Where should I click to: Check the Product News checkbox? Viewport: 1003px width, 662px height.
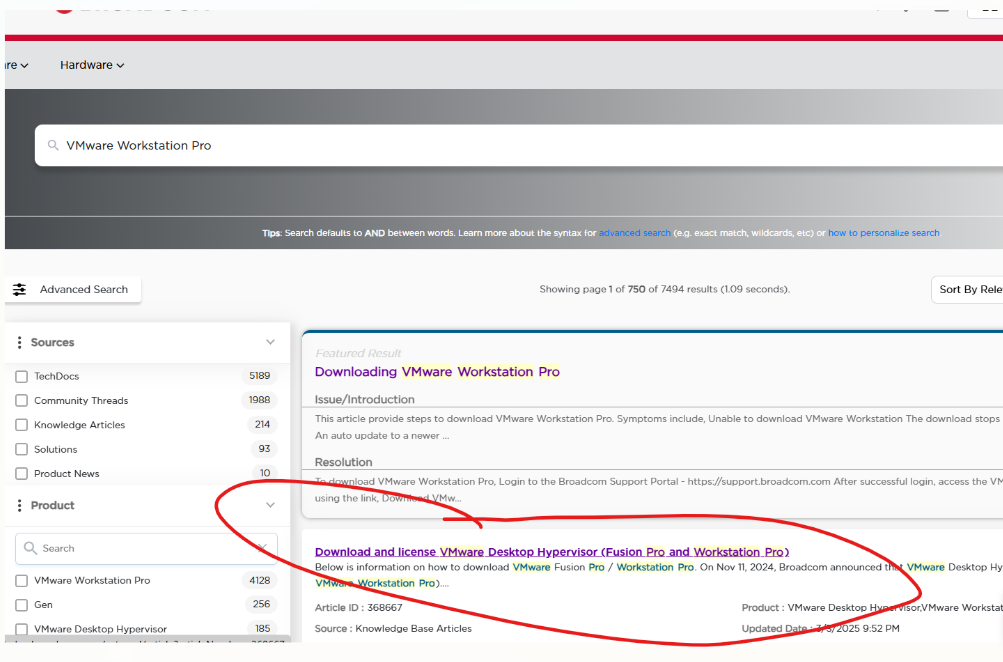pyautogui.click(x=21, y=473)
